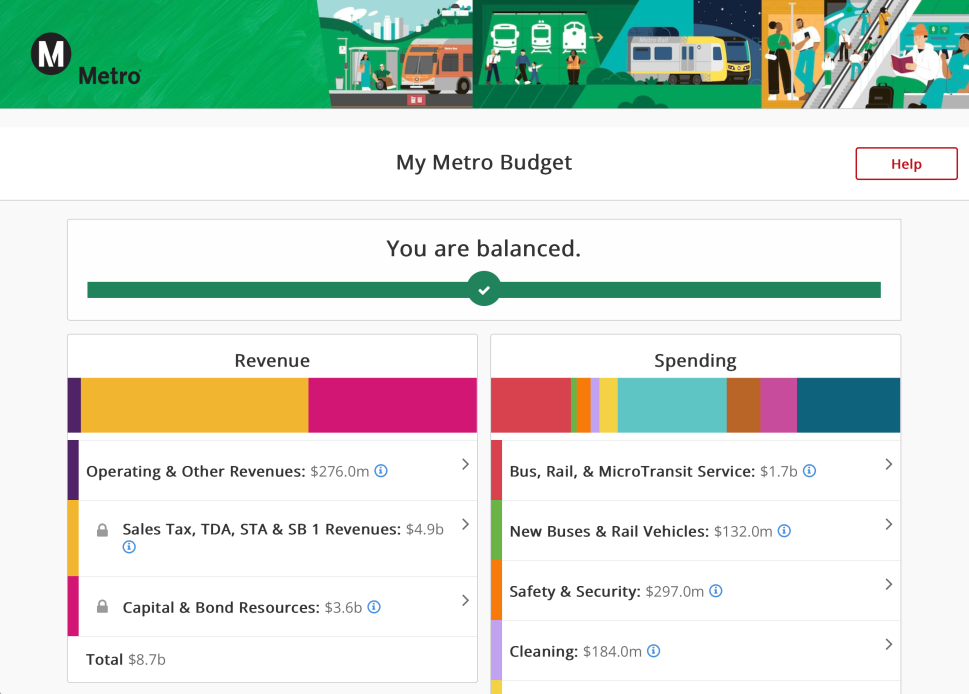This screenshot has width=969, height=694.
Task: Click the lock icon beside Sales Tax revenues
Action: [x=102, y=530]
